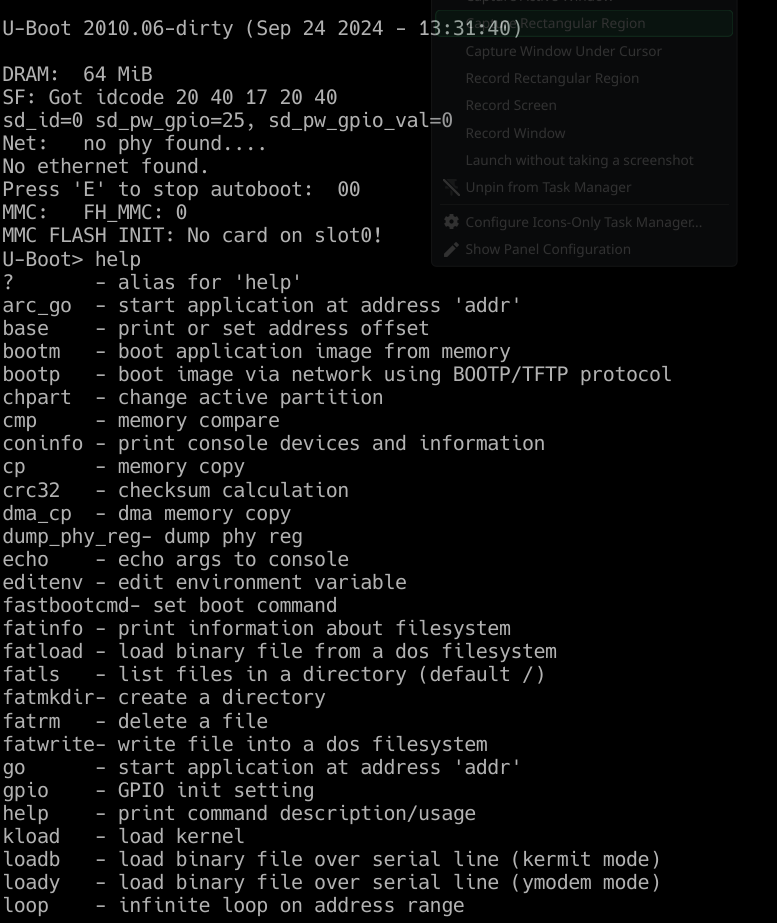Click the unpin icon beside Unpin from Task Manager

tap(451, 187)
